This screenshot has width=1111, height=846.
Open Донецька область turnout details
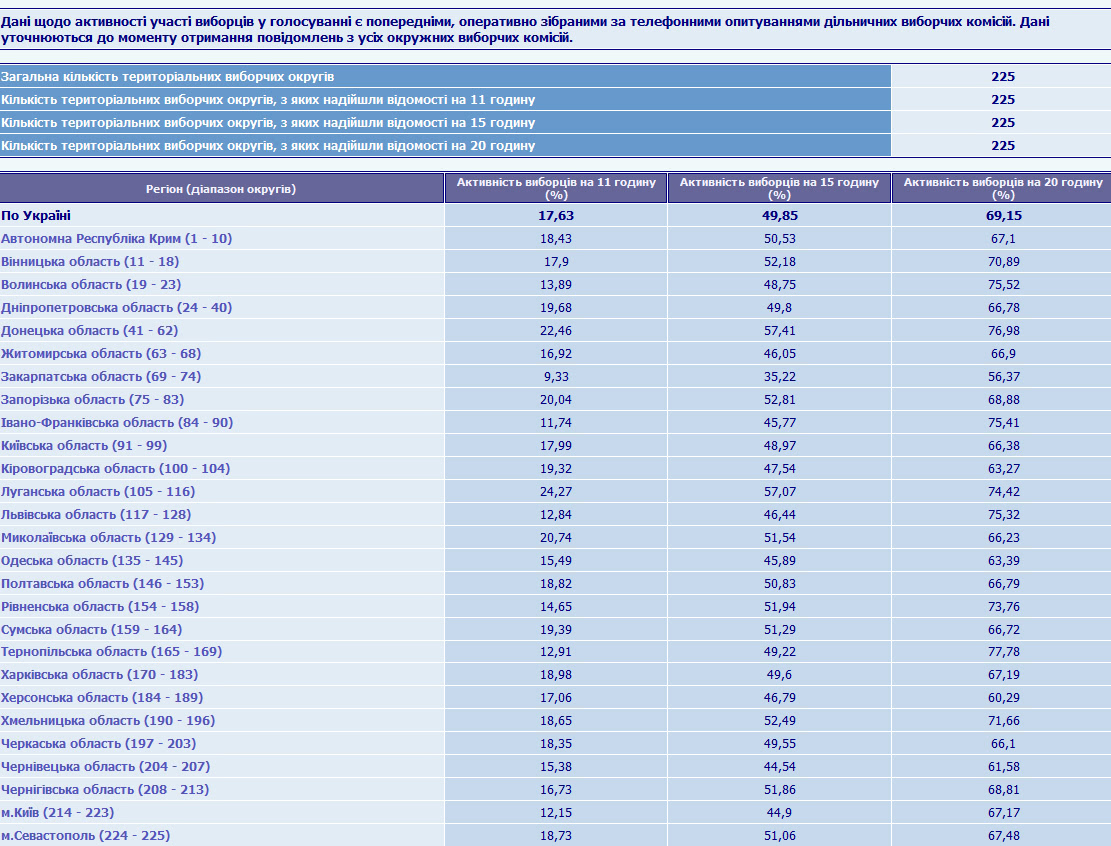89,331
